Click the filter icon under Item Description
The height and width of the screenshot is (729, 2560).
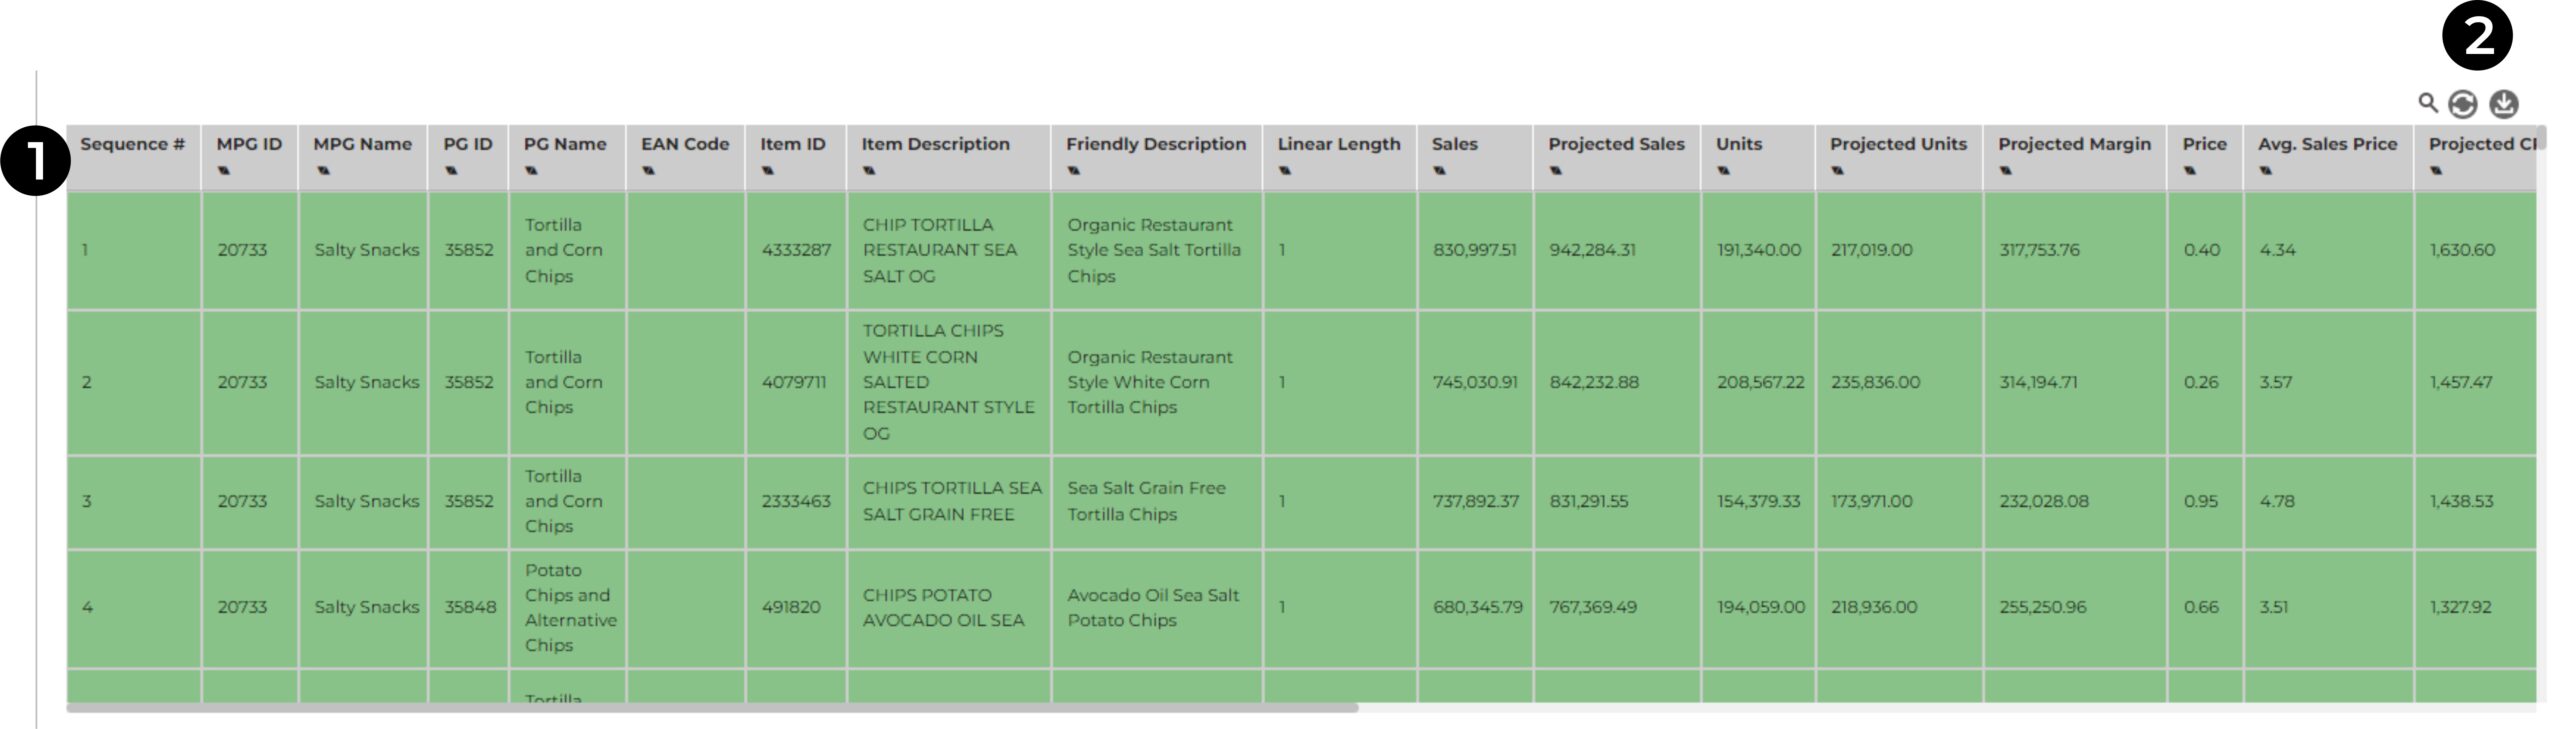tap(870, 171)
